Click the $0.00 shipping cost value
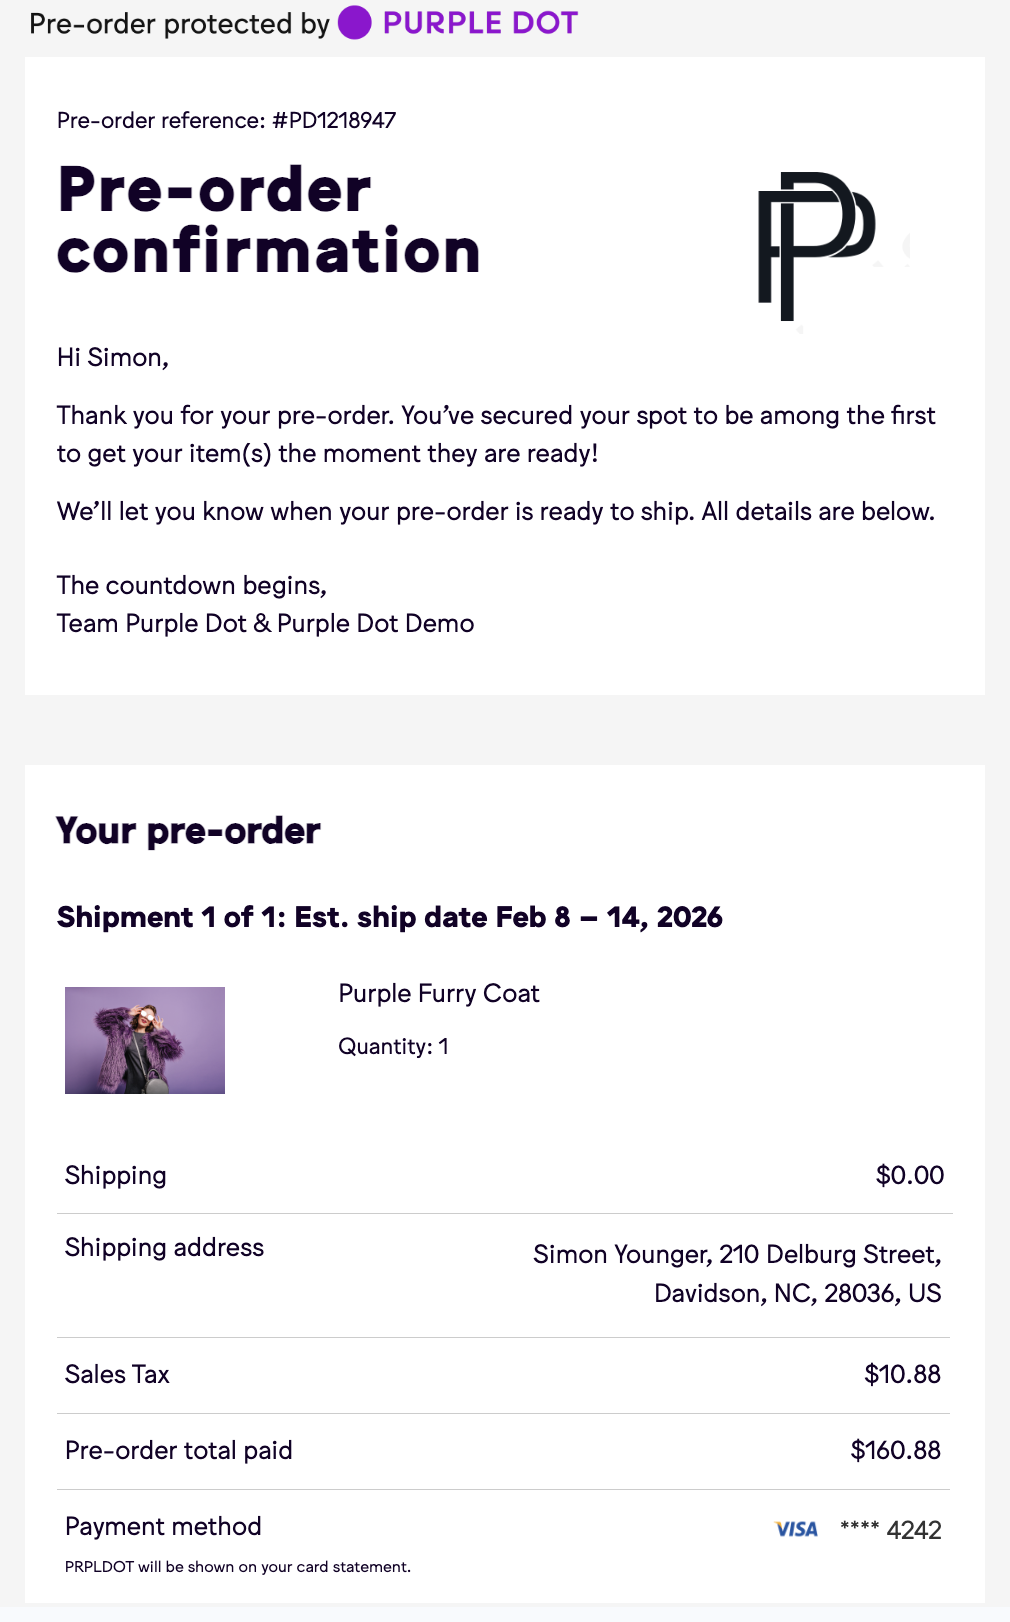Viewport: 1010px width, 1622px height. (909, 1175)
